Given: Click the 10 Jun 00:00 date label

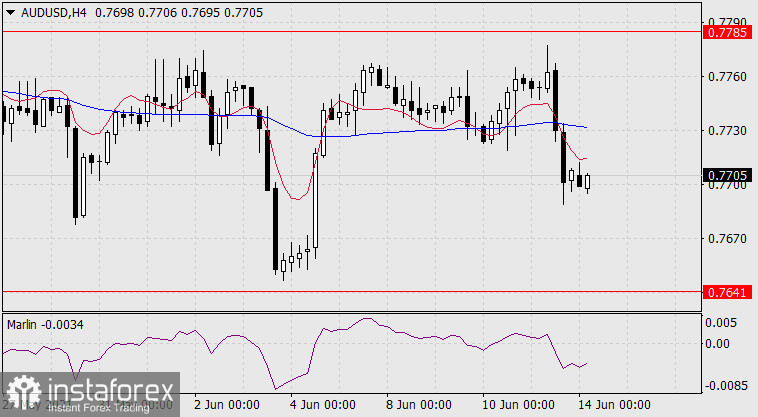Looking at the screenshot, I should [518, 405].
